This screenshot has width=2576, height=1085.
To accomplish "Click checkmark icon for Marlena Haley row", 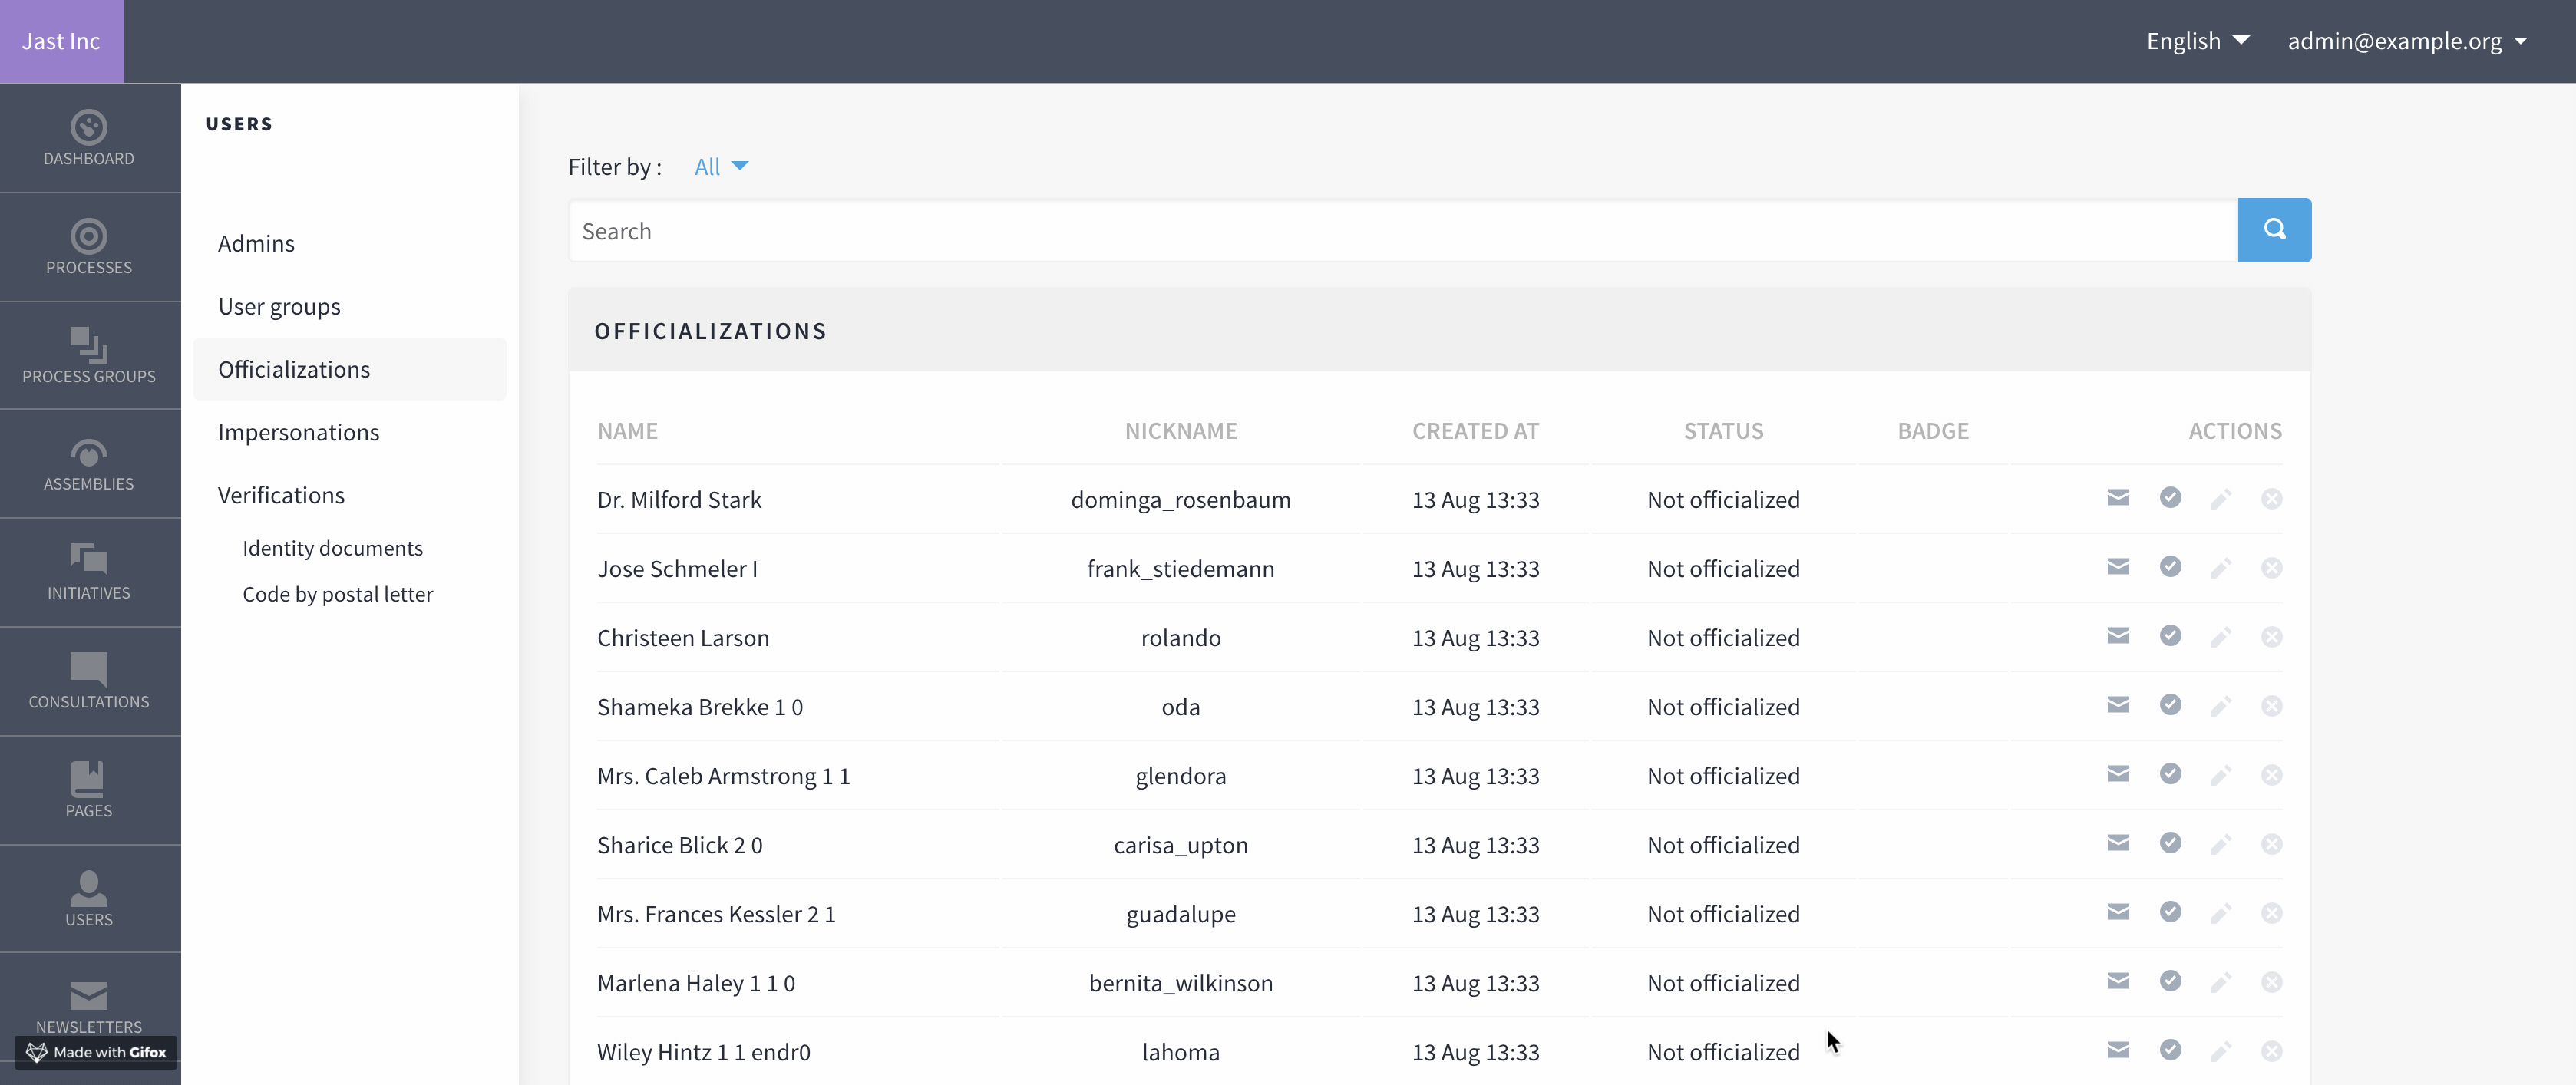I will (2169, 981).
